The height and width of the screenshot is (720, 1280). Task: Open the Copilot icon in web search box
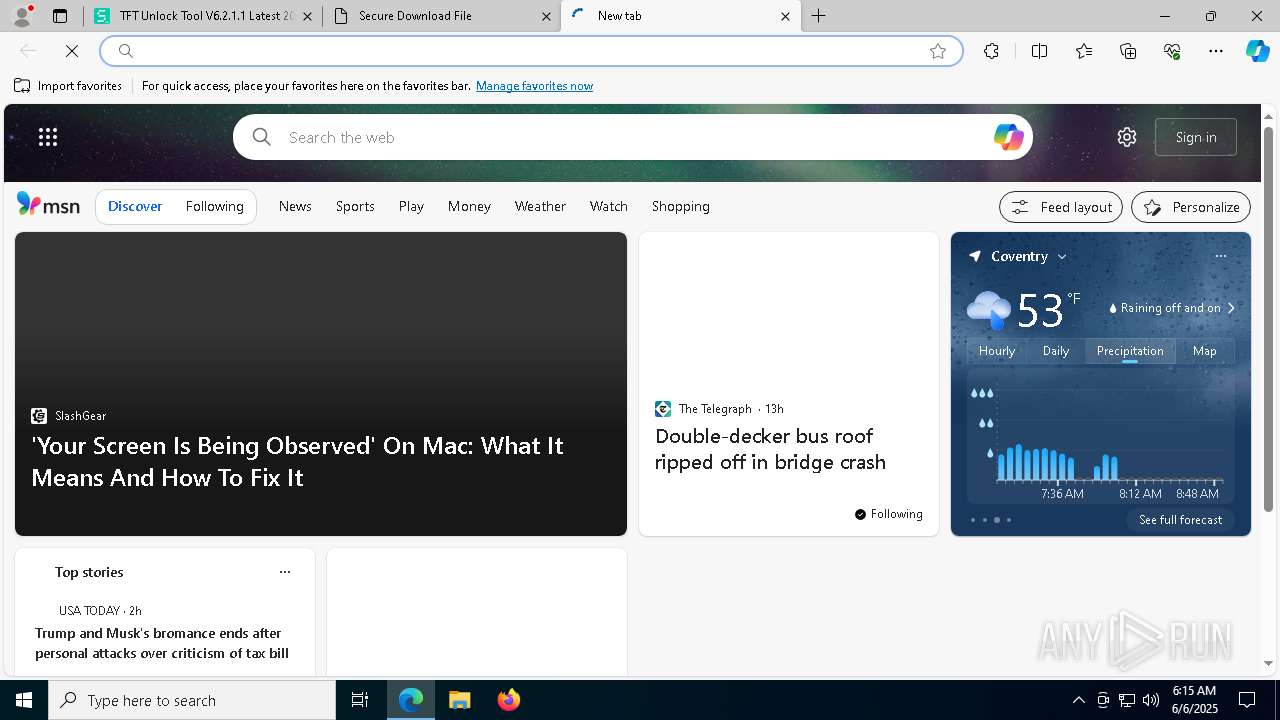coord(1008,137)
